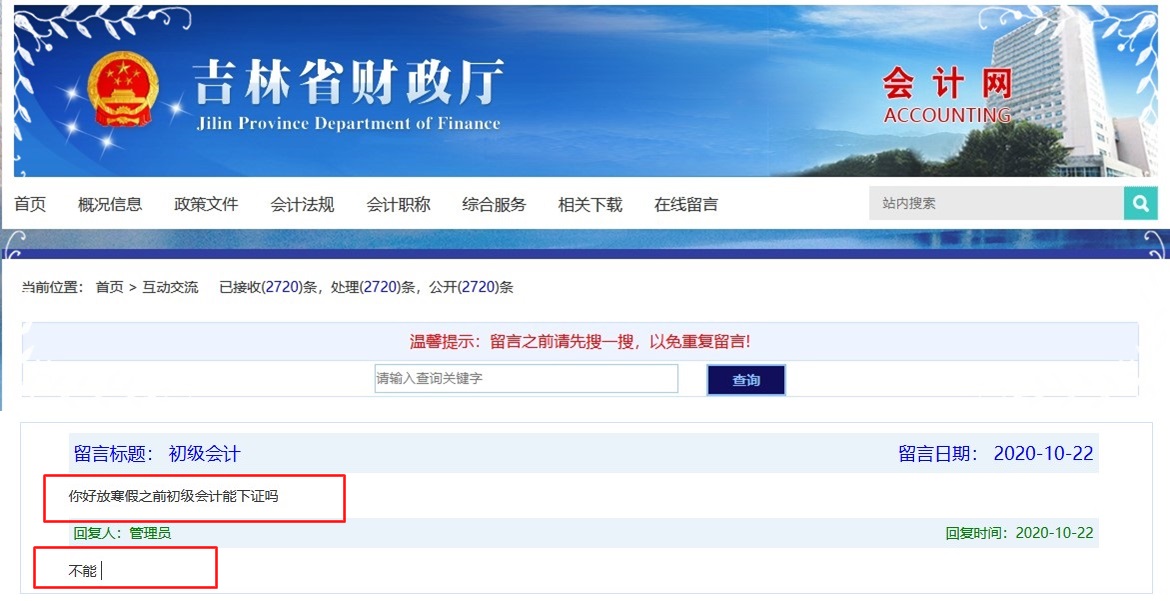The height and width of the screenshot is (601, 1170).
Task: Open the 概况信息 navigation menu
Action: point(112,203)
